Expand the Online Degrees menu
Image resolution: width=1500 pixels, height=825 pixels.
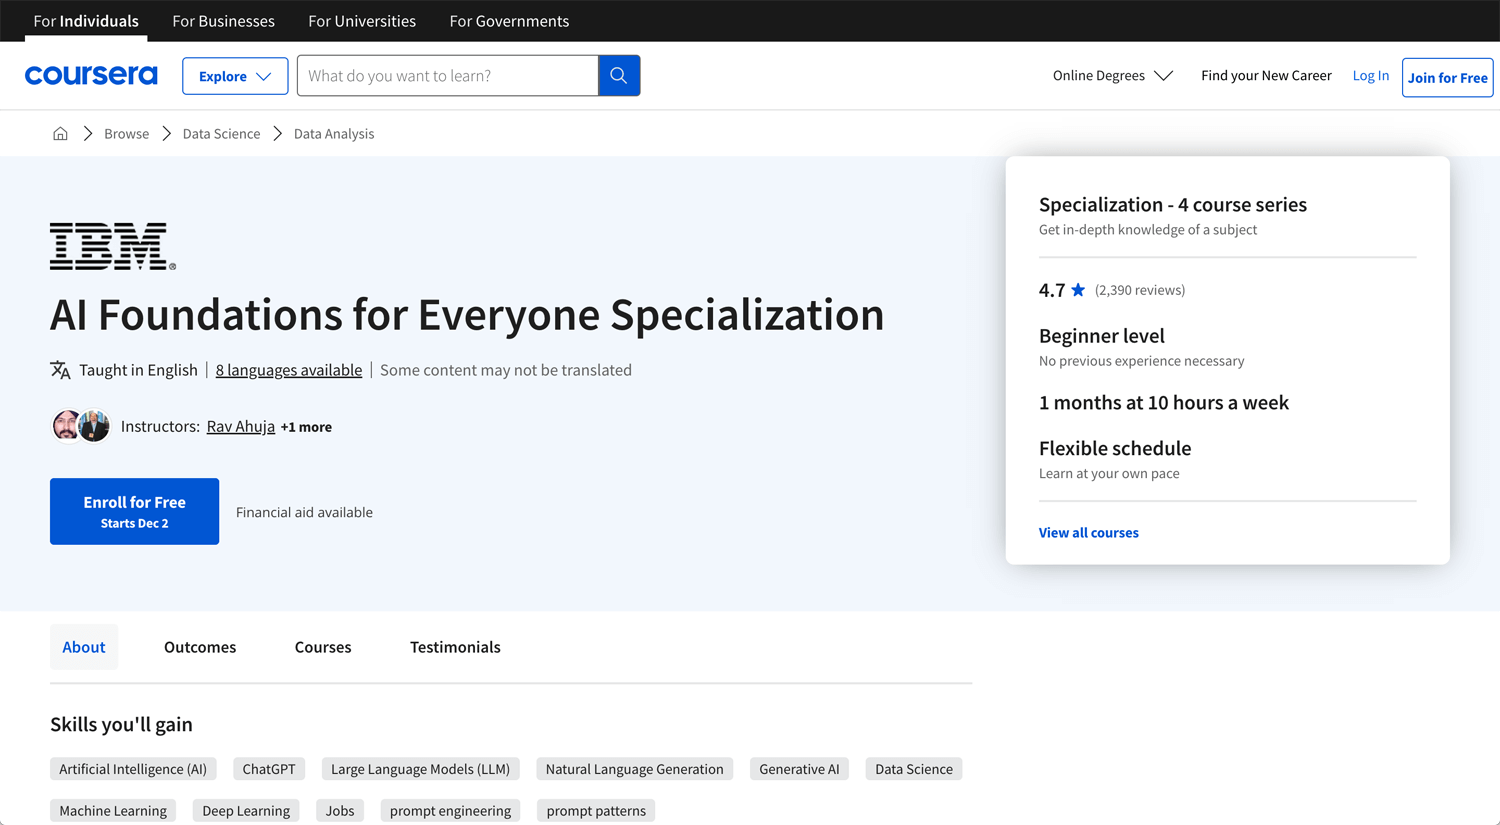1112,75
